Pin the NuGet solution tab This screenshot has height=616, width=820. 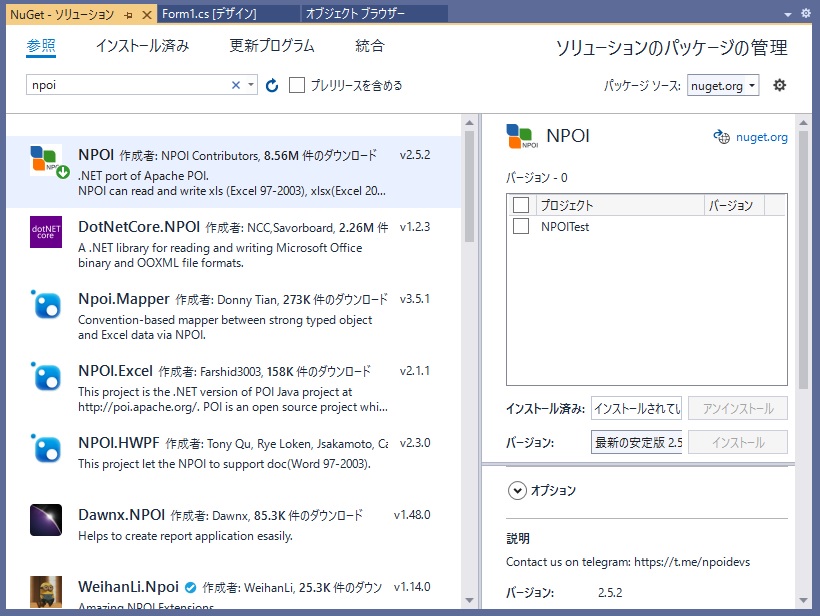(x=128, y=15)
